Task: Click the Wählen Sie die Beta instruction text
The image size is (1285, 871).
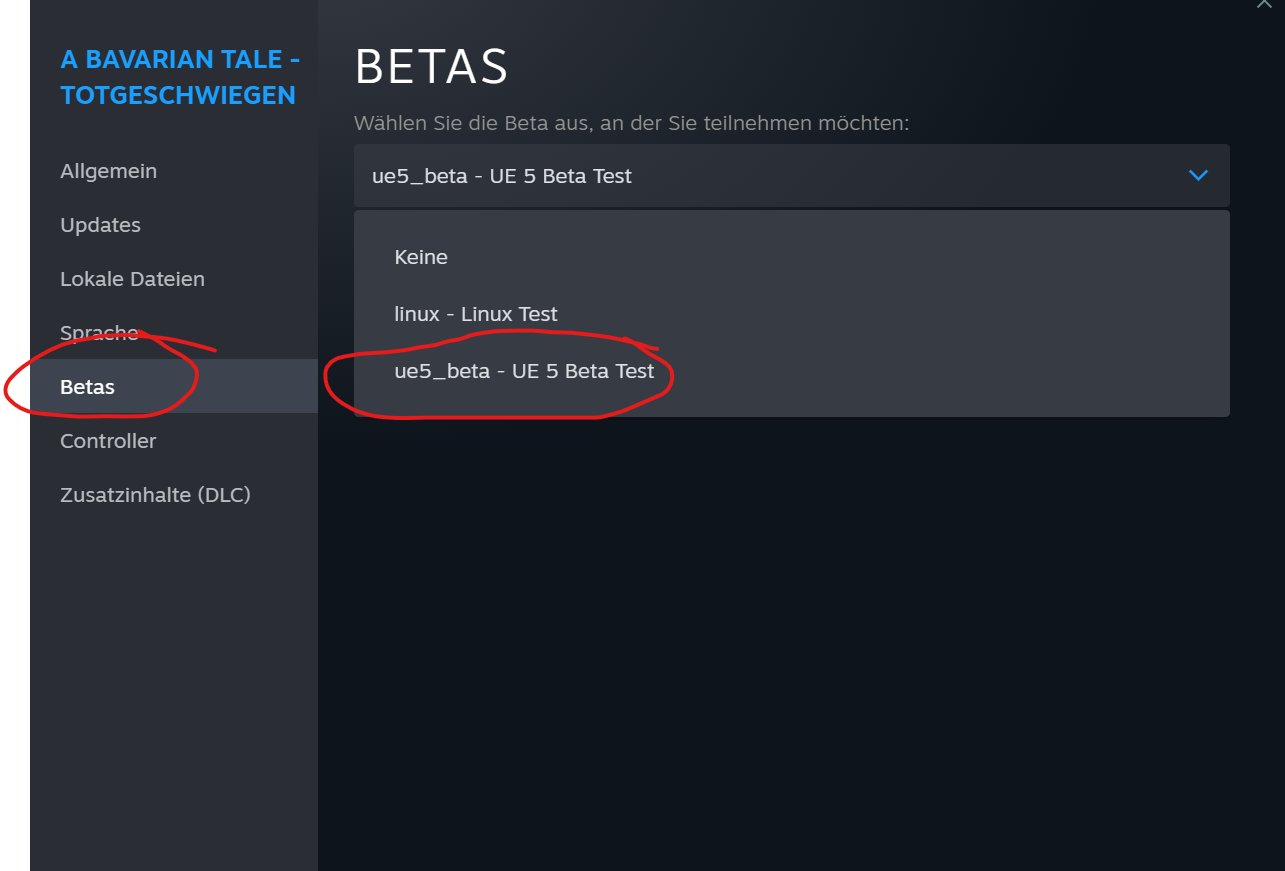Action: point(631,123)
